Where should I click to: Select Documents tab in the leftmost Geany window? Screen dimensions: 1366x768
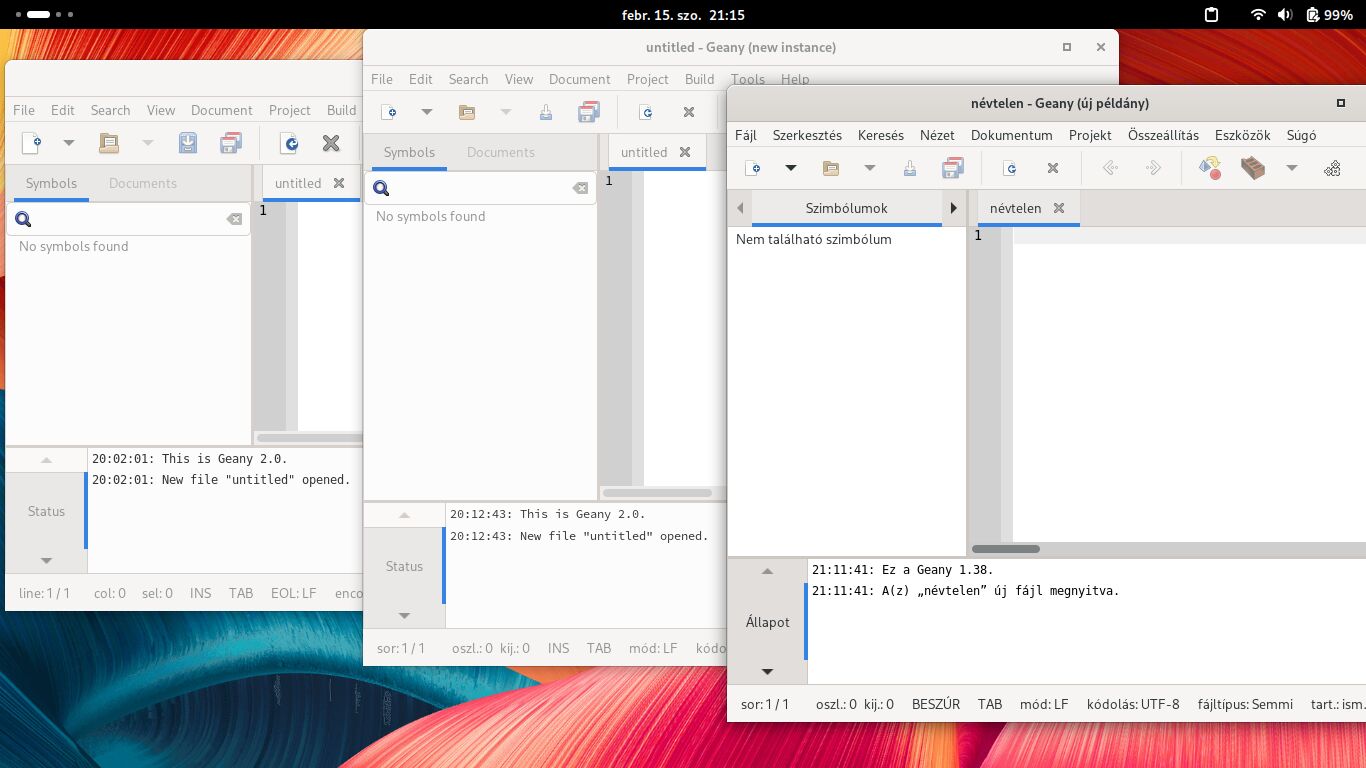142,183
